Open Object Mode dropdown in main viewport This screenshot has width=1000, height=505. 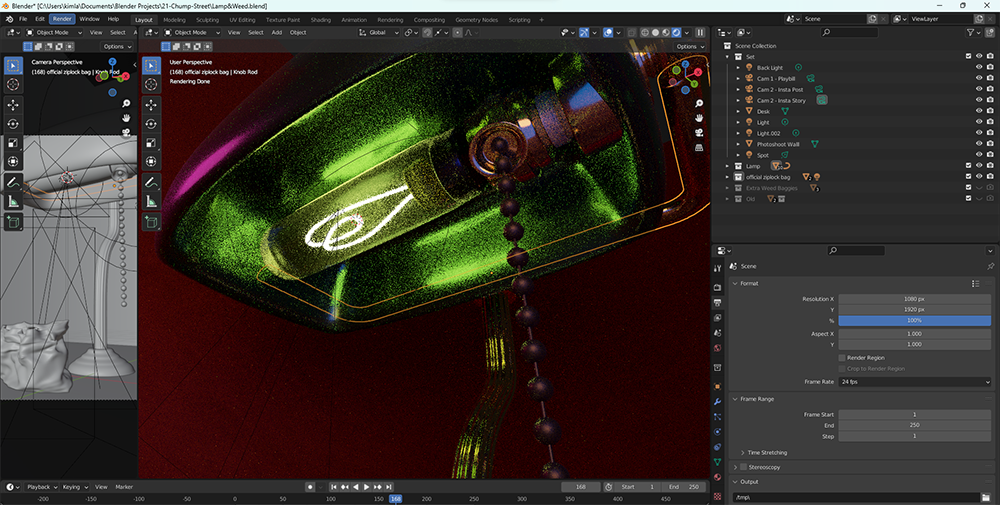click(192, 33)
